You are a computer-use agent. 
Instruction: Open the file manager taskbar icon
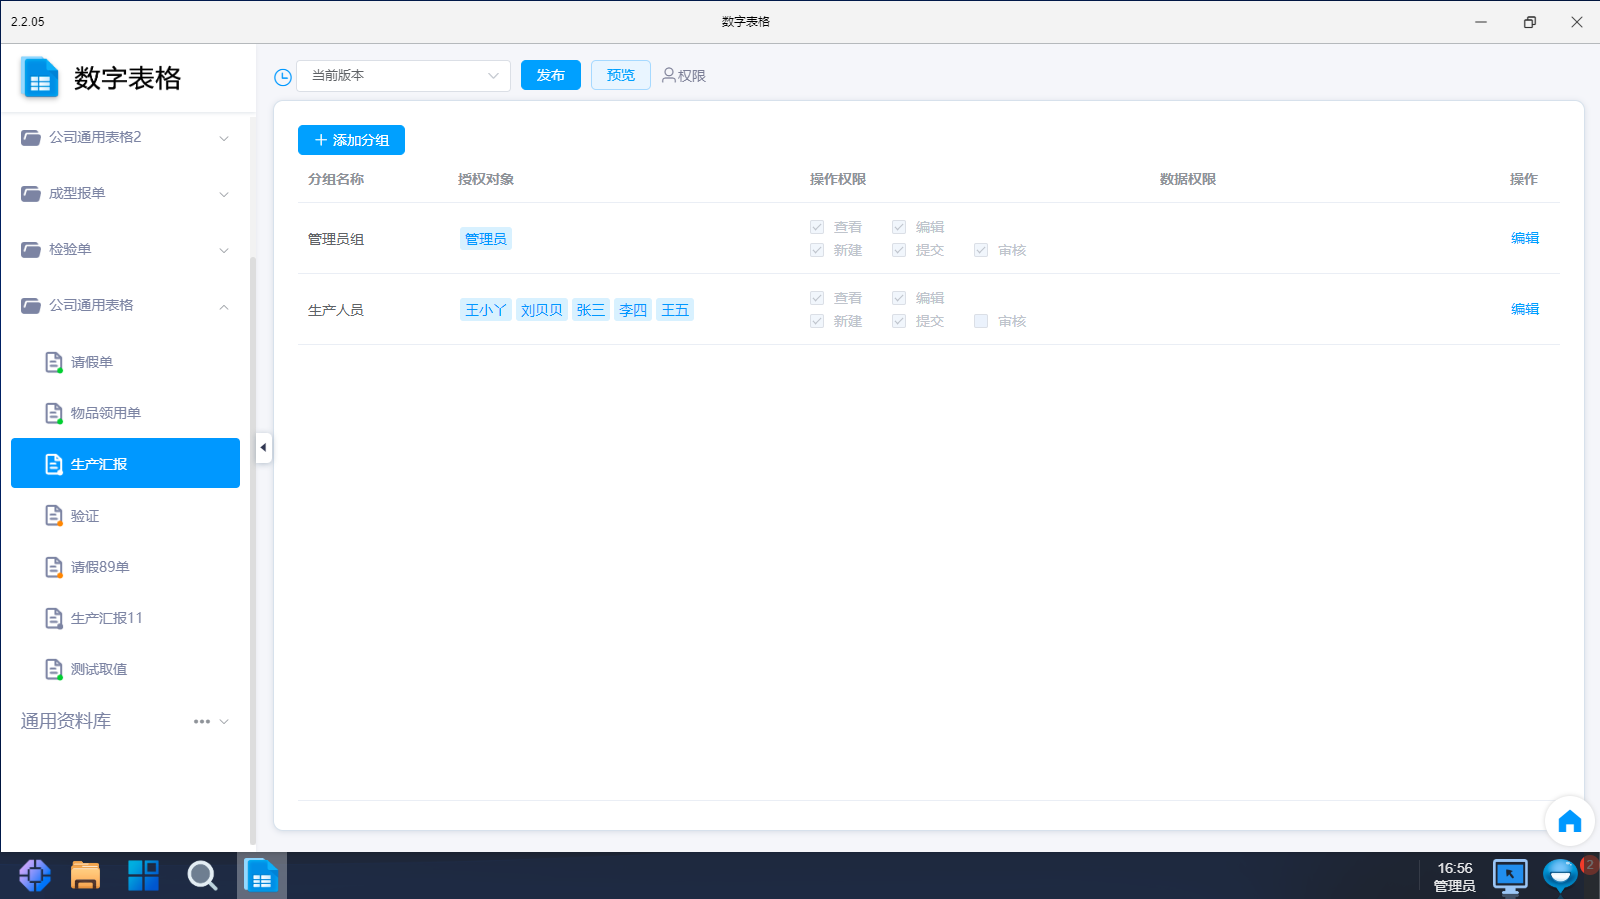[86, 875]
